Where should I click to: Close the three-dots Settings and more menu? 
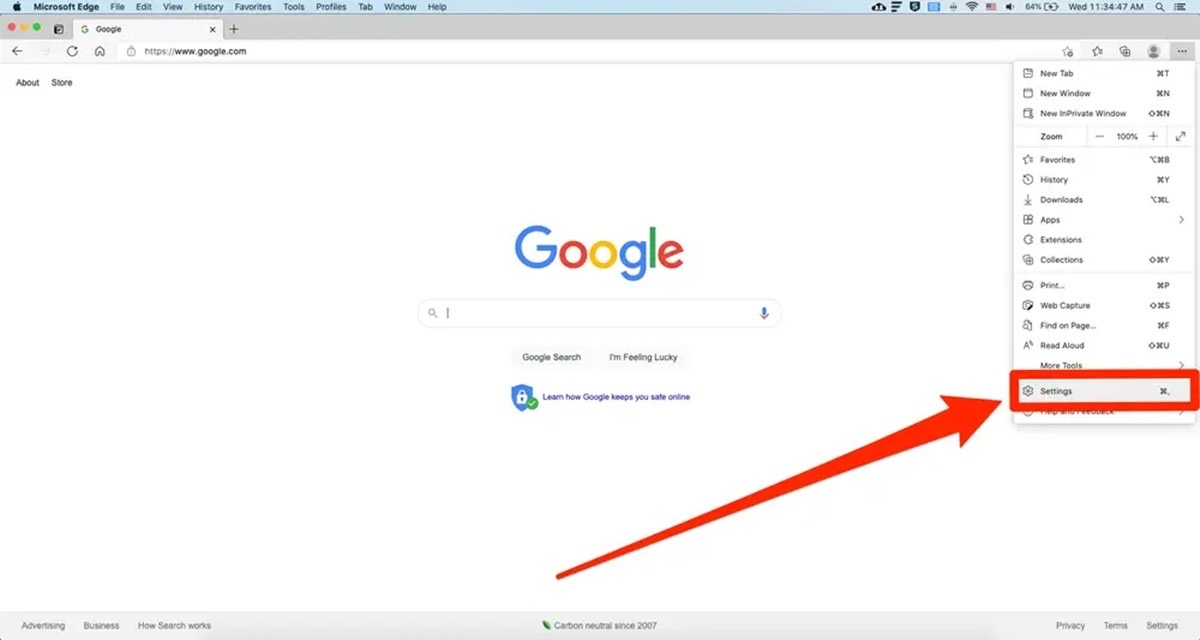pos(1181,51)
